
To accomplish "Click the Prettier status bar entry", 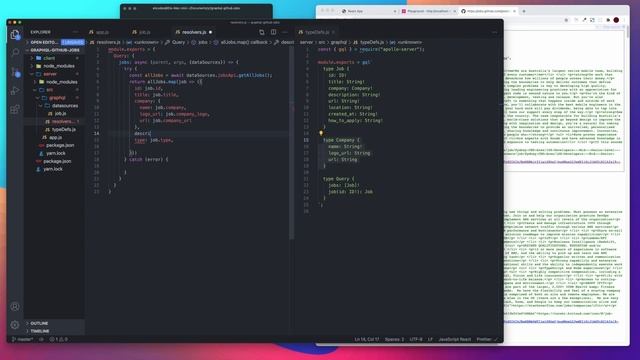I will 487,339.
